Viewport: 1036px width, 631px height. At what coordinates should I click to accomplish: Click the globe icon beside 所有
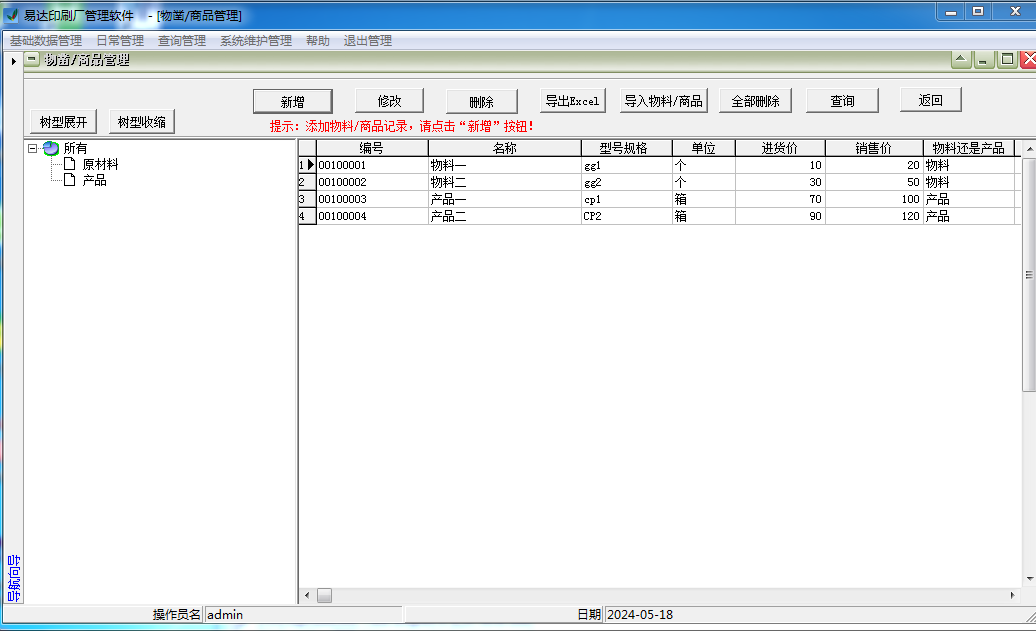tap(51, 149)
